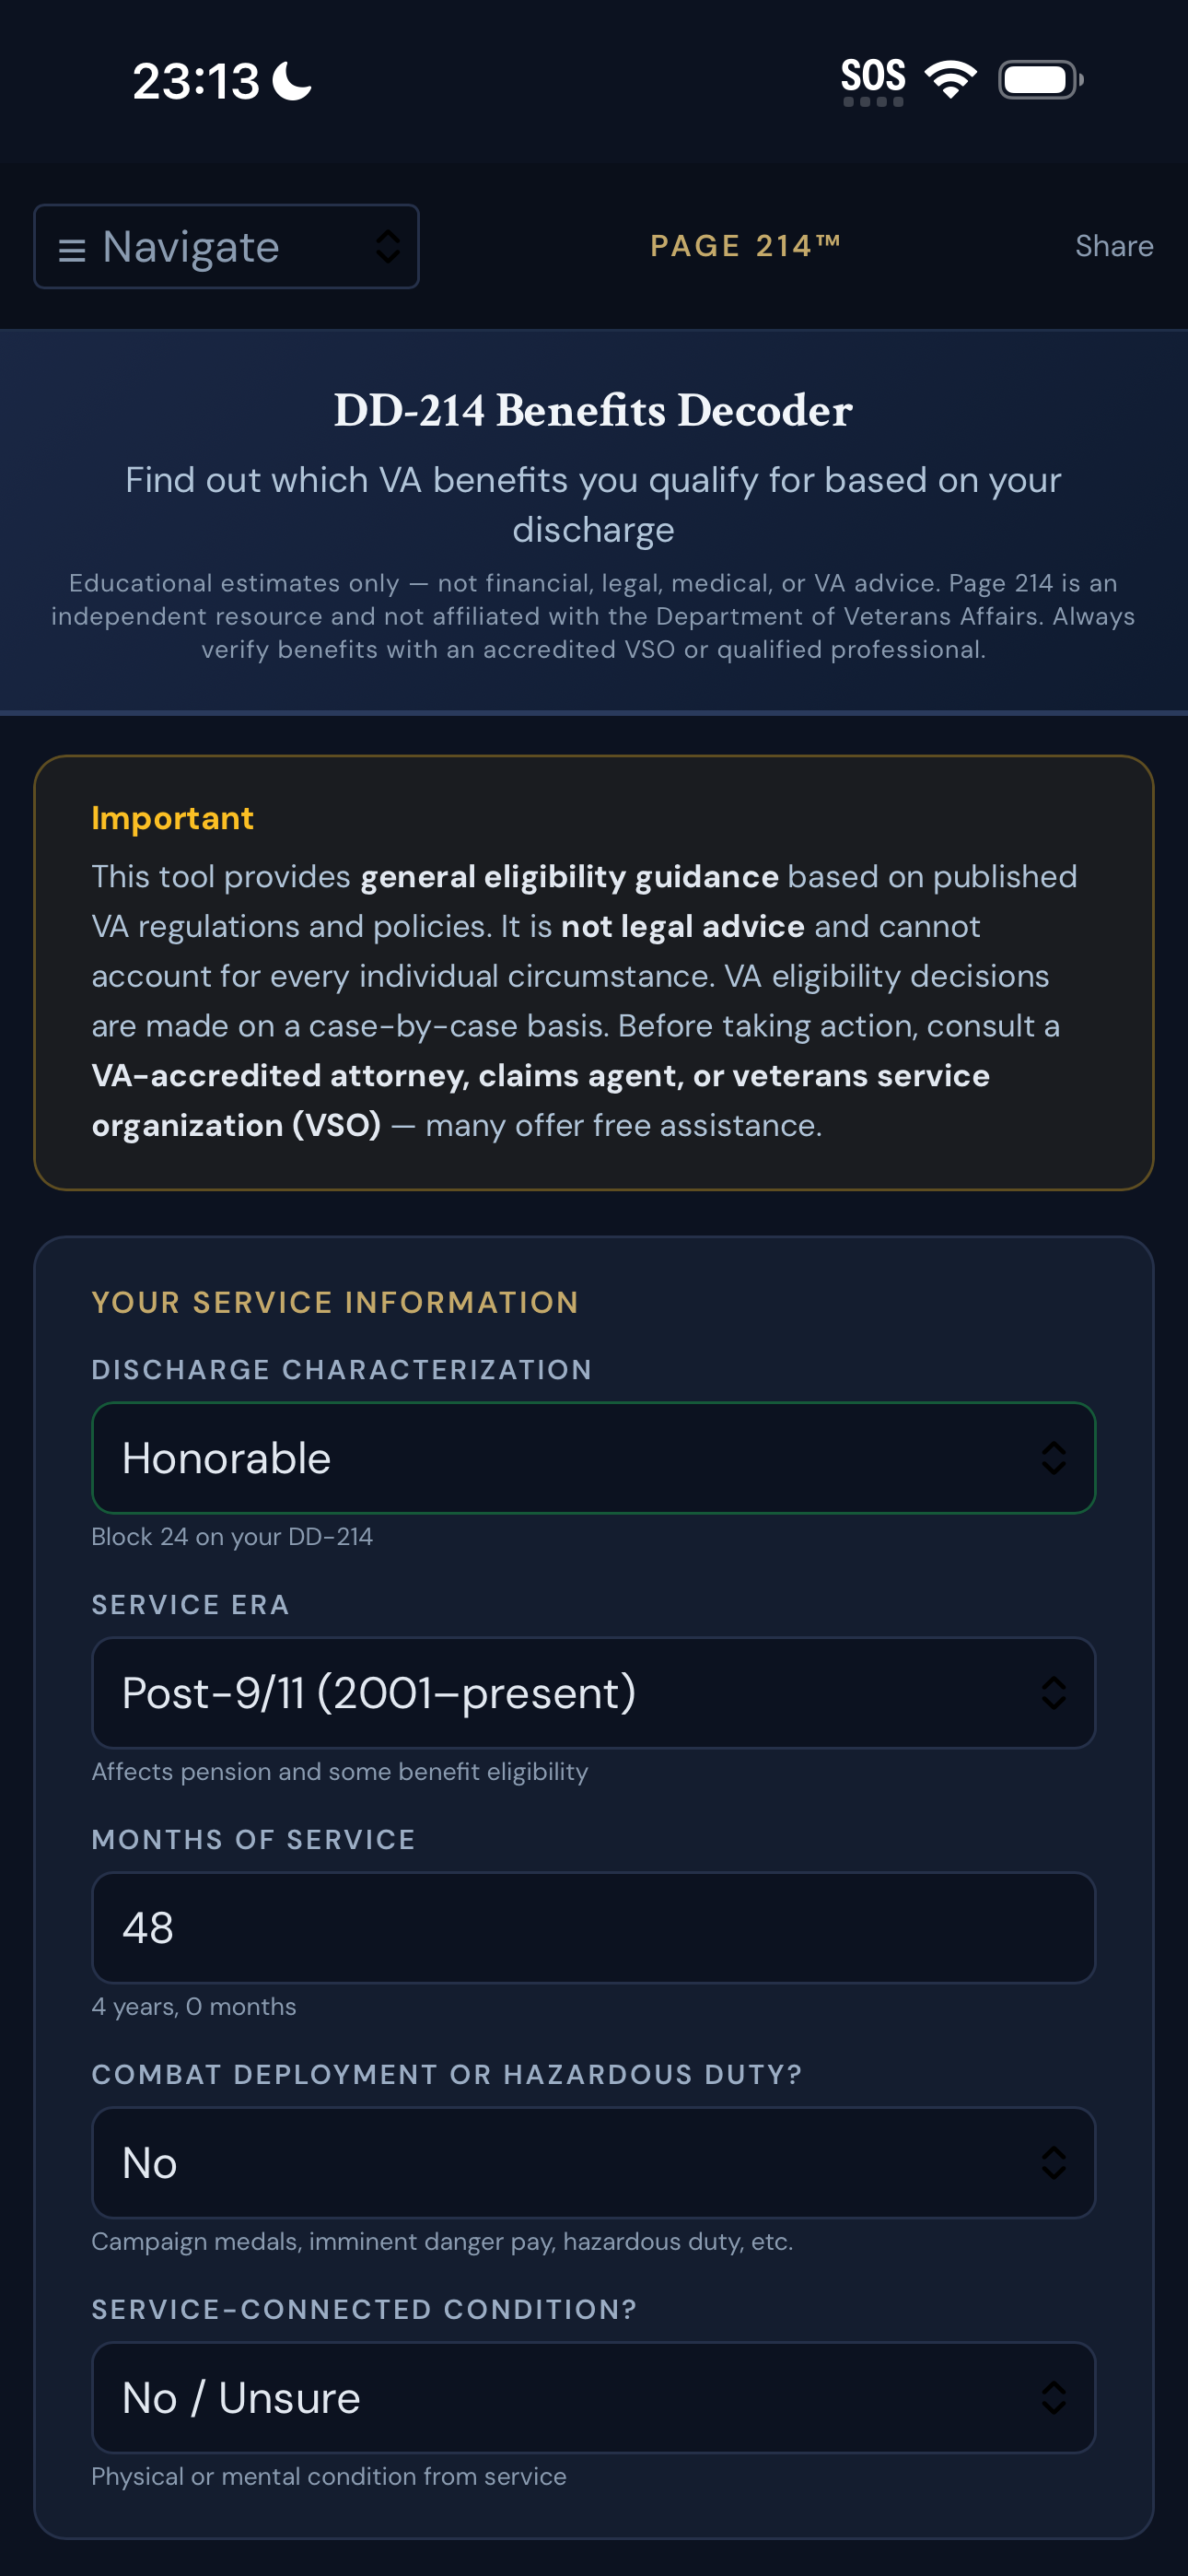Open the Service-Connected Condition dropdown
This screenshot has height=2576, width=1188.
pyautogui.click(x=594, y=2398)
